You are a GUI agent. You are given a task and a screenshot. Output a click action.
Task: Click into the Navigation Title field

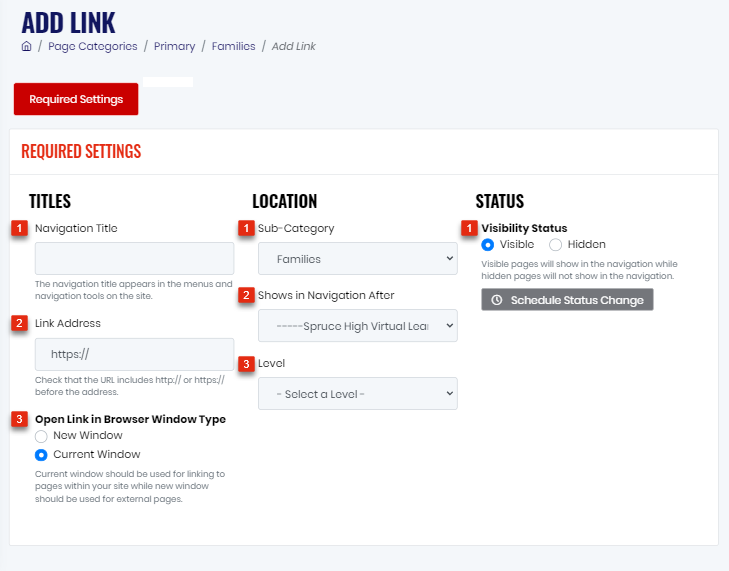[134, 258]
